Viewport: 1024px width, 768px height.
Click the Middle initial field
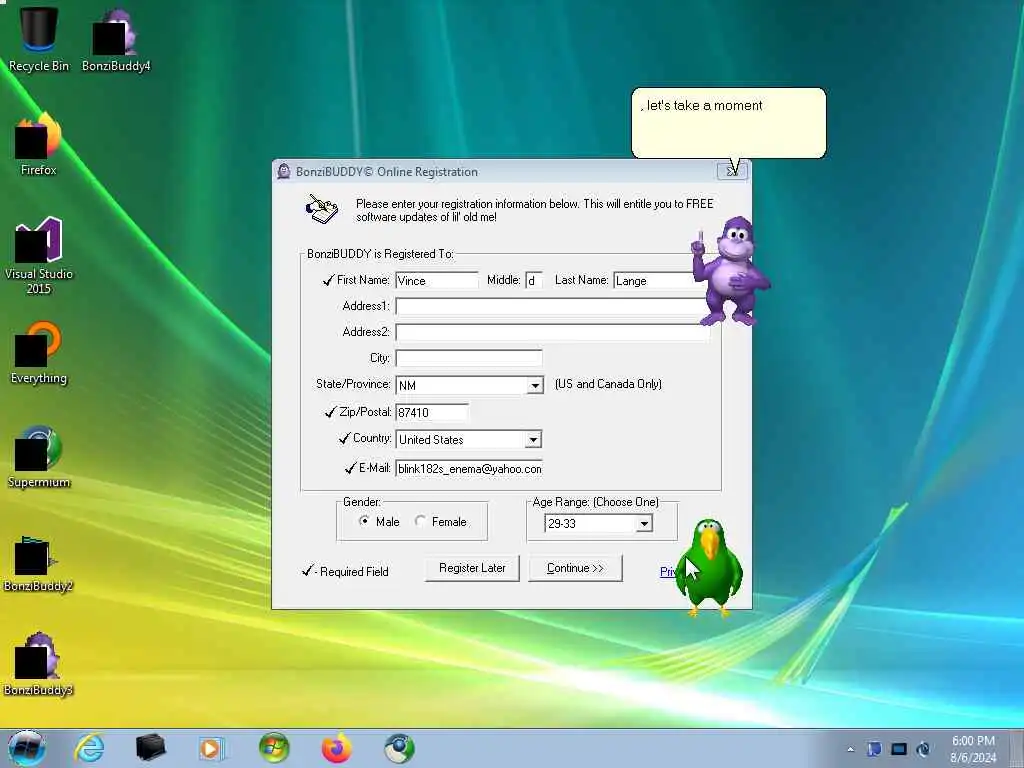pyautogui.click(x=534, y=281)
